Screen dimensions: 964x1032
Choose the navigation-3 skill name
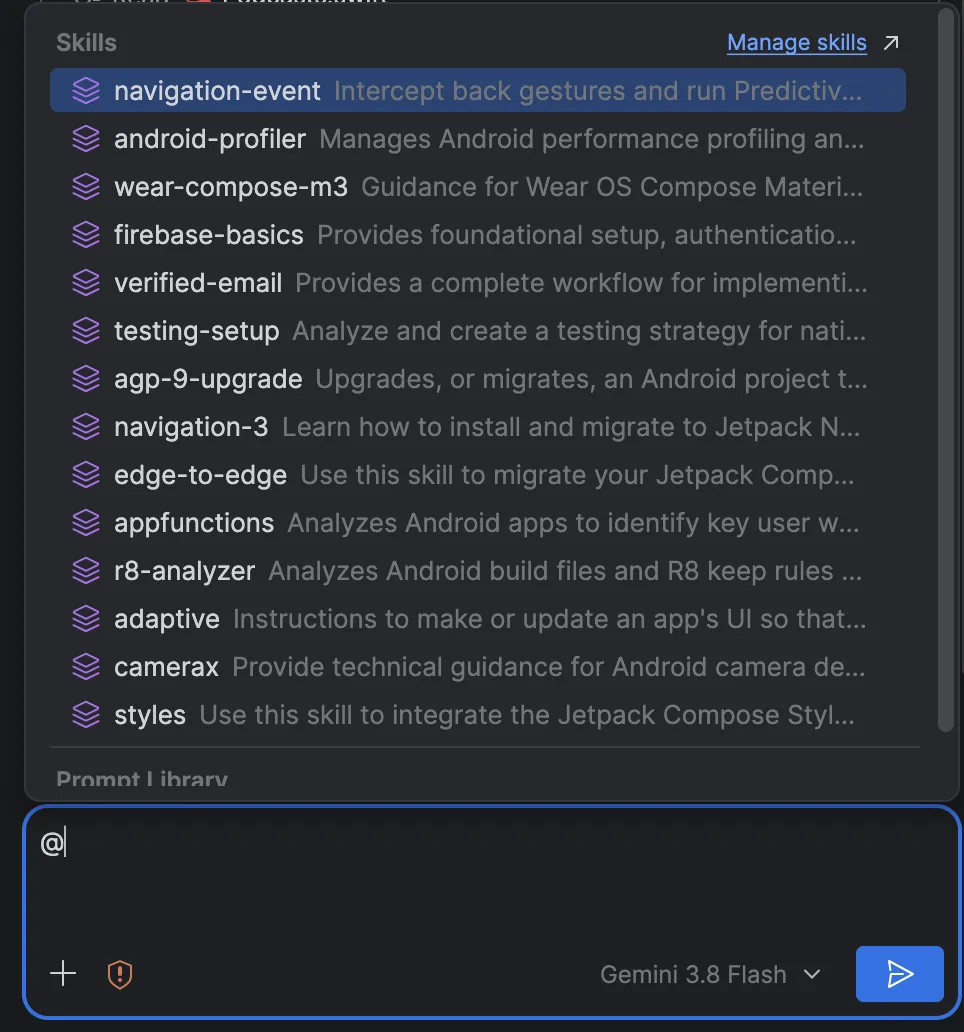[x=191, y=427]
